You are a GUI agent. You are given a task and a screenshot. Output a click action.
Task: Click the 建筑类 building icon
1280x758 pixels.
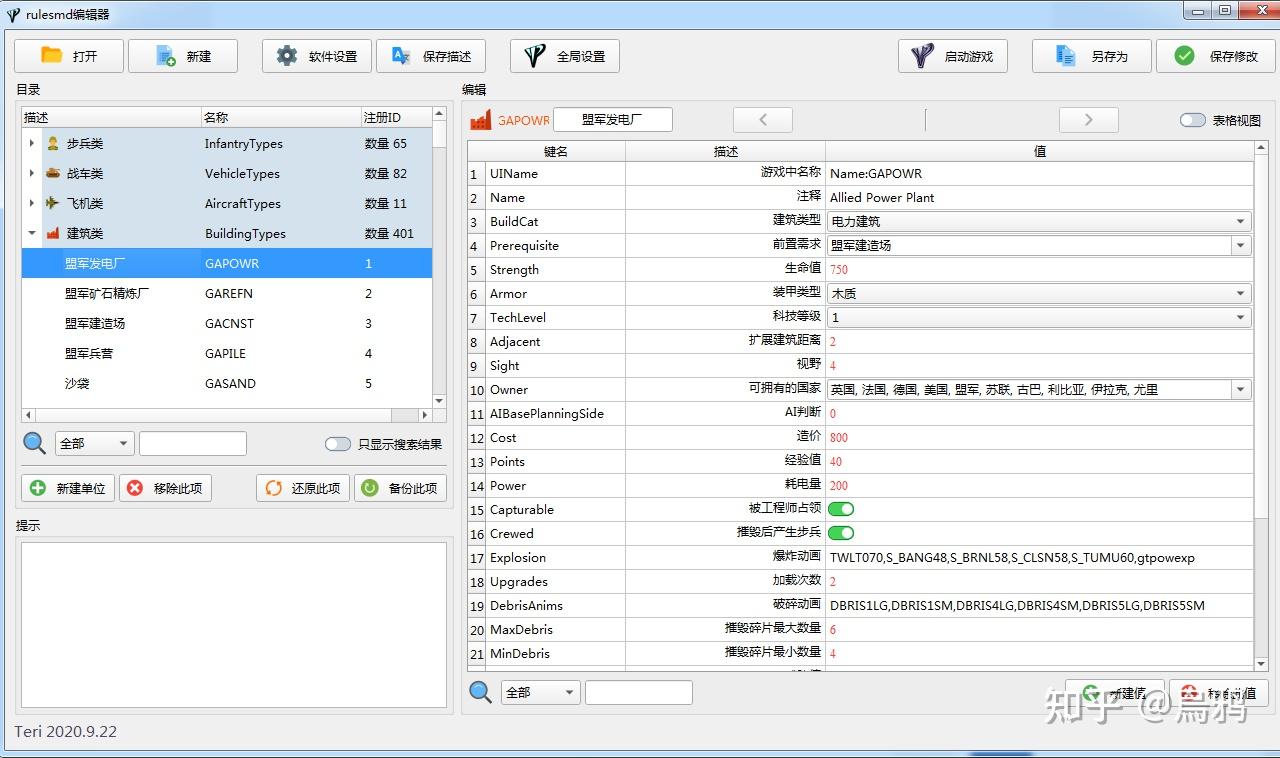coord(53,233)
